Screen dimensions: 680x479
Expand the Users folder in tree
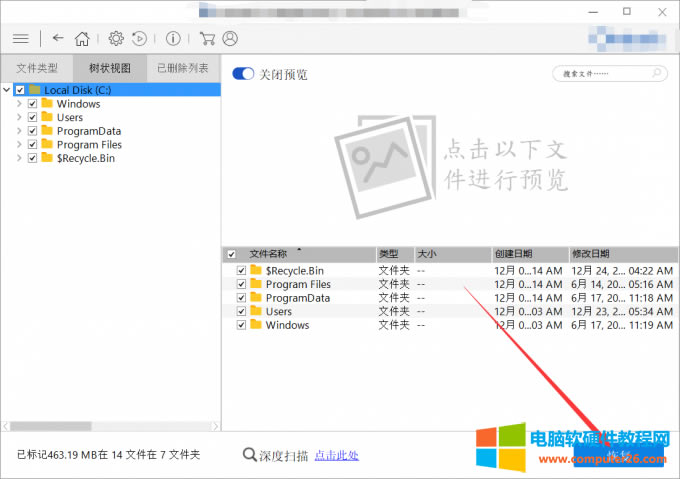(x=19, y=118)
